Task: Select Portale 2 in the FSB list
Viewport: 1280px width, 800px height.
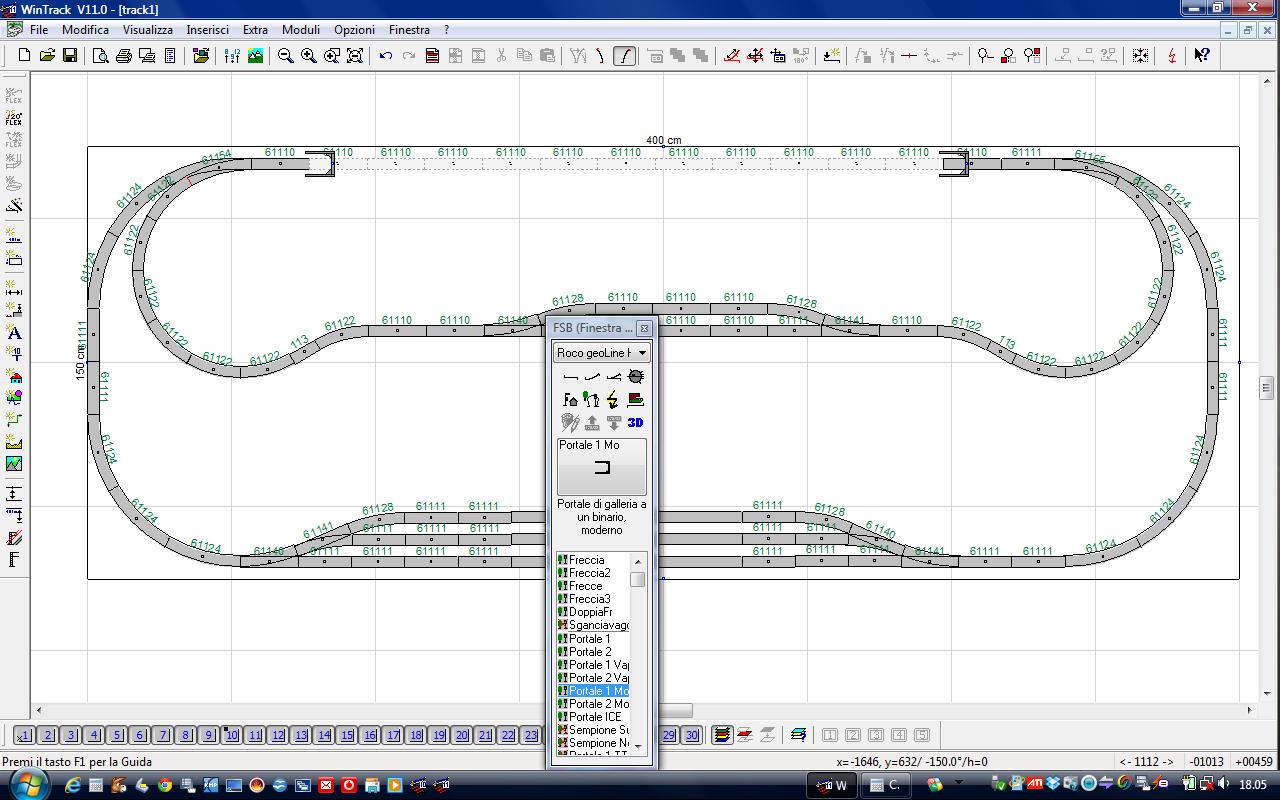Action: 593,651
